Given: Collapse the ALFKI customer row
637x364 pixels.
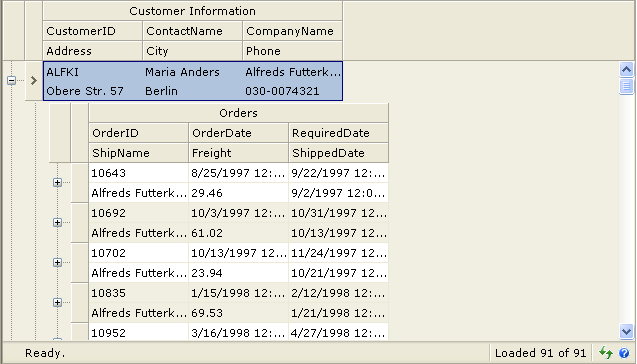Looking at the screenshot, I should (x=11, y=80).
